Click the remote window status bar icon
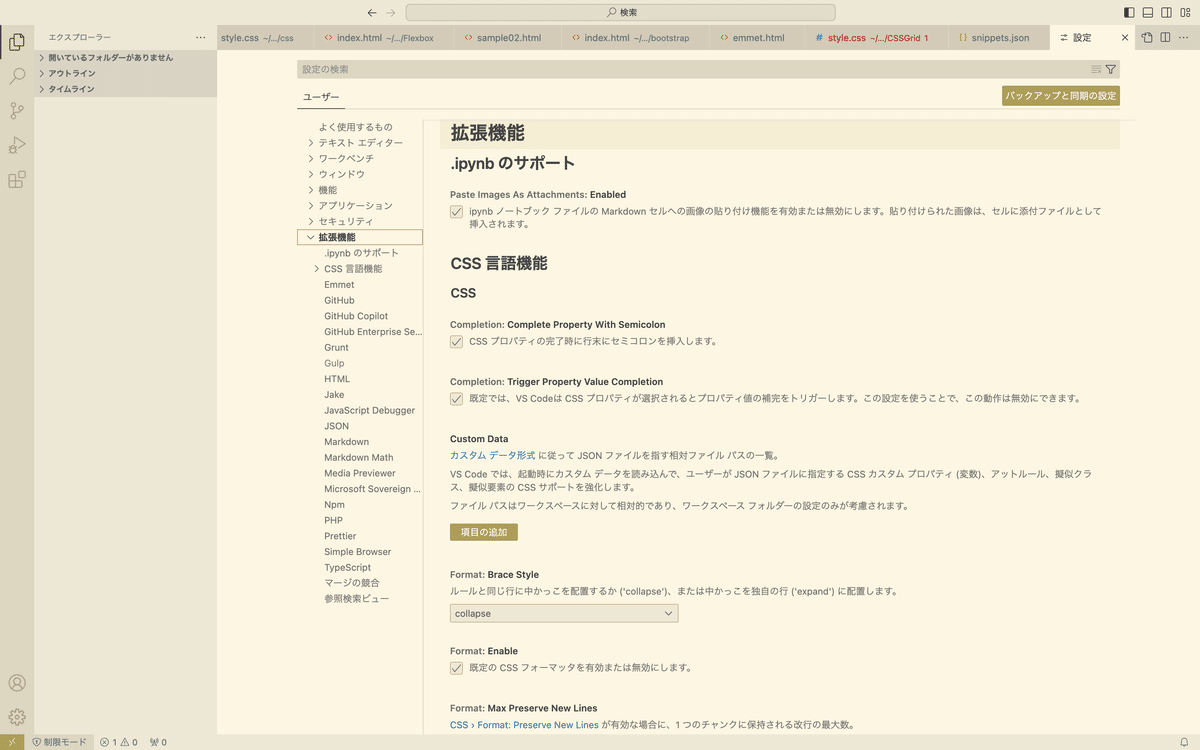The width and height of the screenshot is (1200, 750). point(12,742)
